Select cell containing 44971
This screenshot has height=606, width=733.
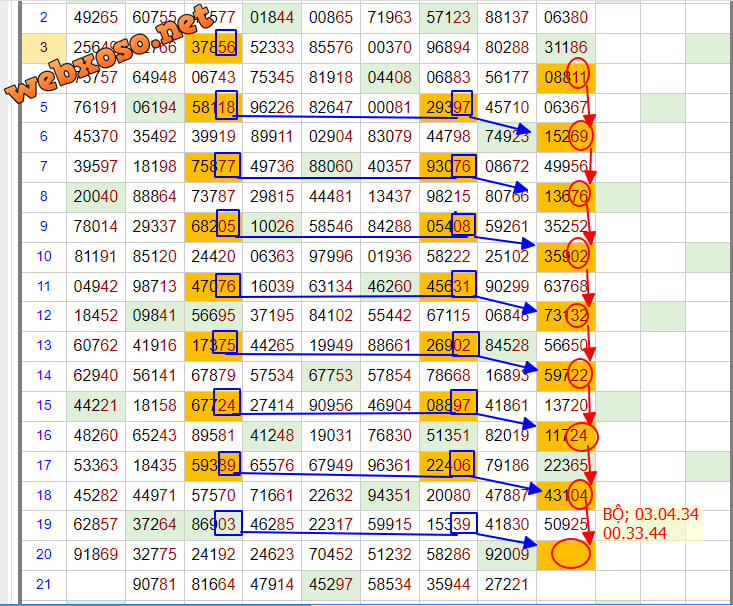(x=155, y=495)
